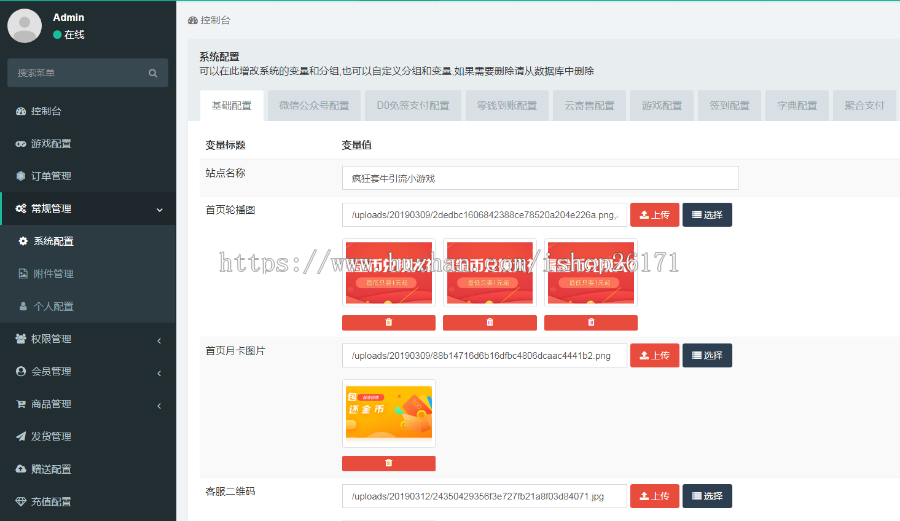Click the 系统配置 gear icon

(x=23, y=241)
